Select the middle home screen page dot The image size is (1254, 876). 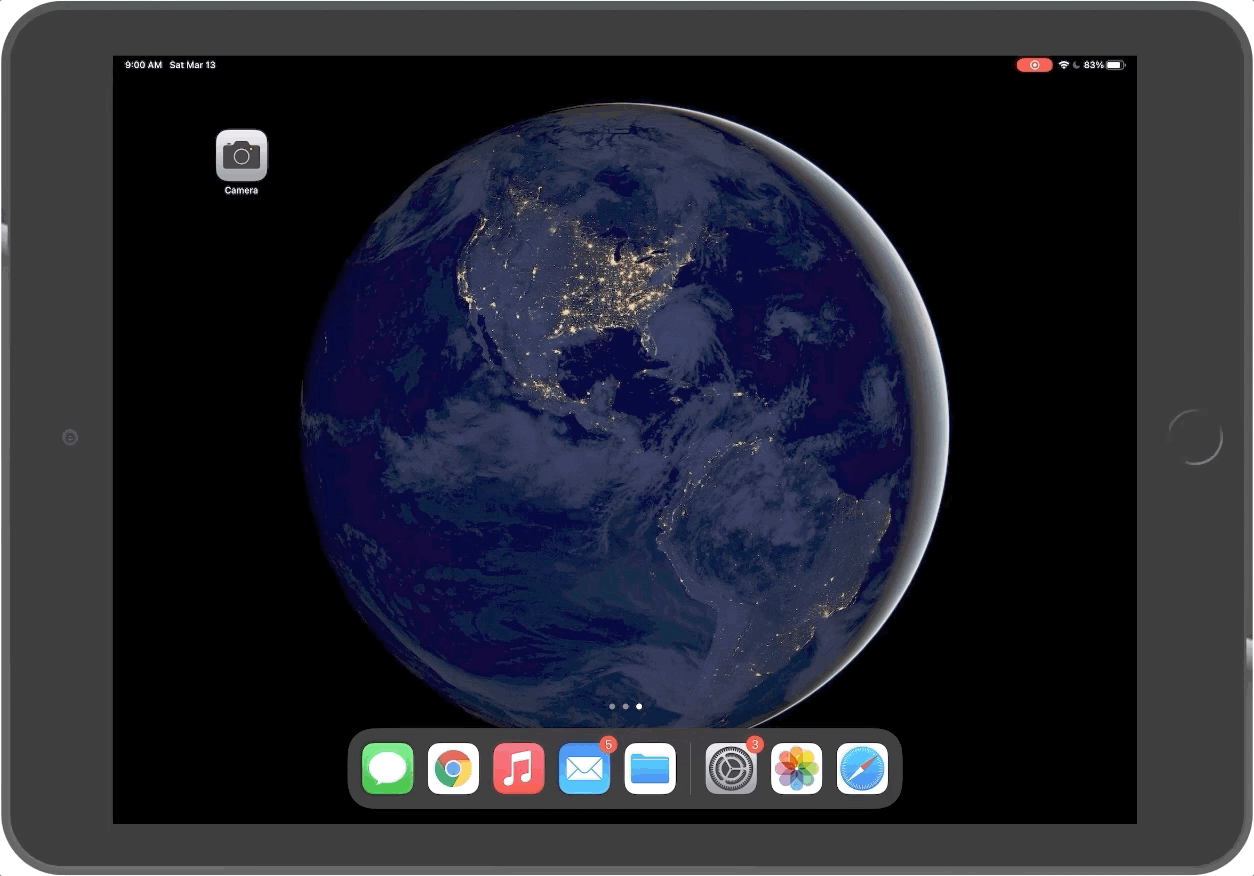[x=626, y=706]
